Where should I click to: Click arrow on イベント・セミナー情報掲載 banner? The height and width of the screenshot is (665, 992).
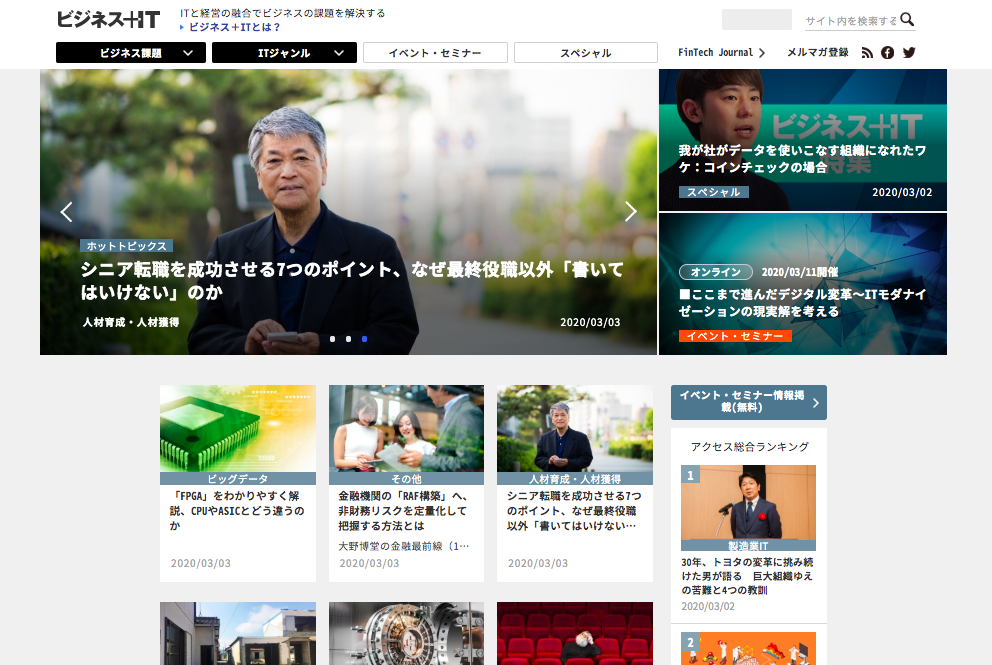pos(815,403)
